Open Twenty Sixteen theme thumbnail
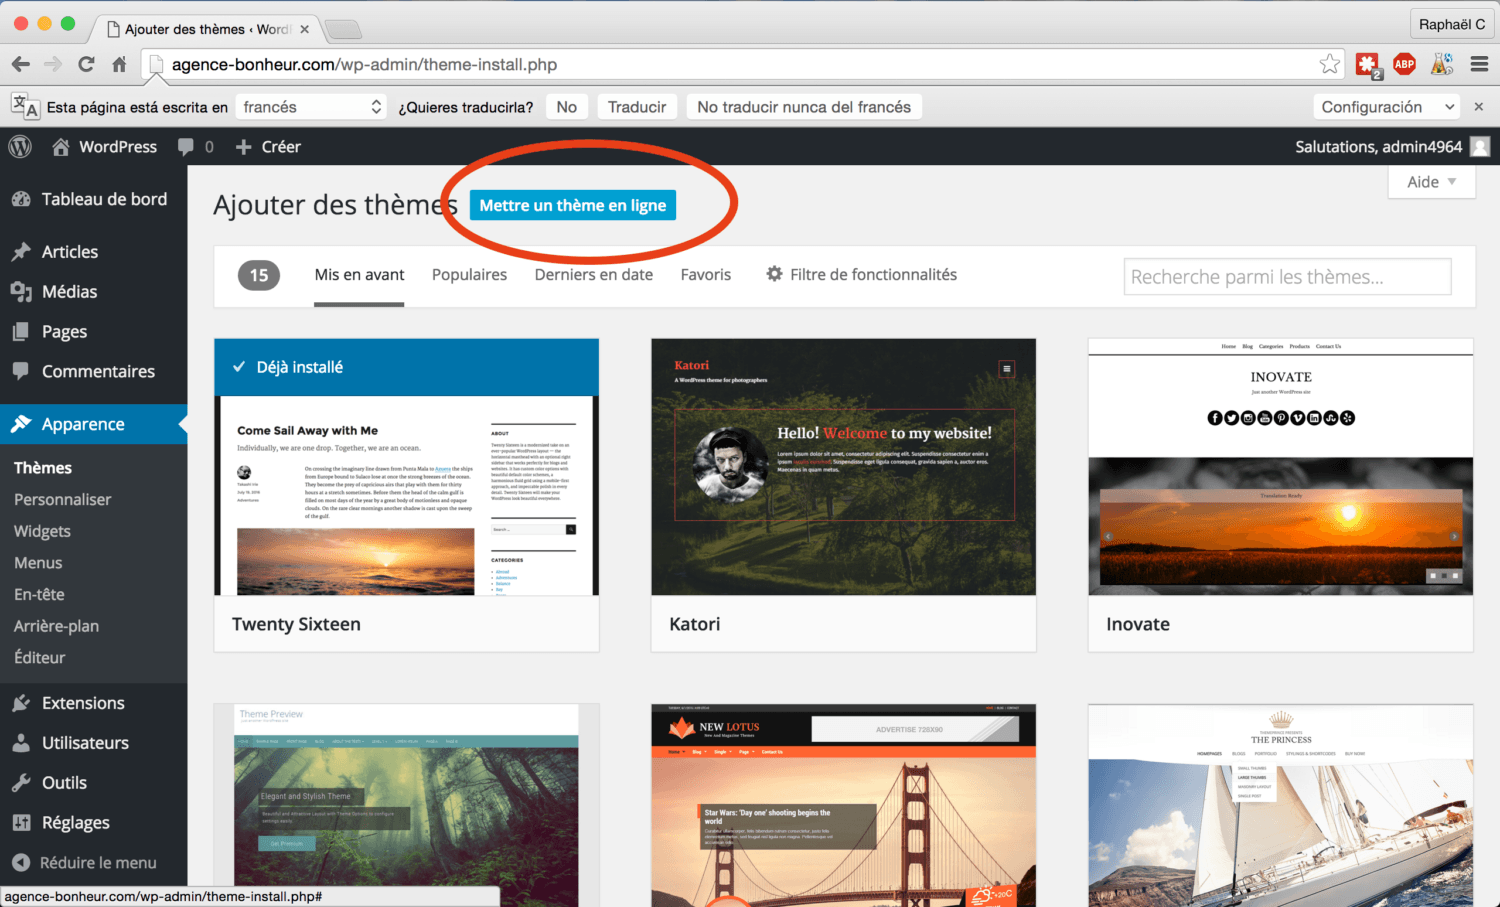Screen dimensions: 1500x907 pos(406,467)
